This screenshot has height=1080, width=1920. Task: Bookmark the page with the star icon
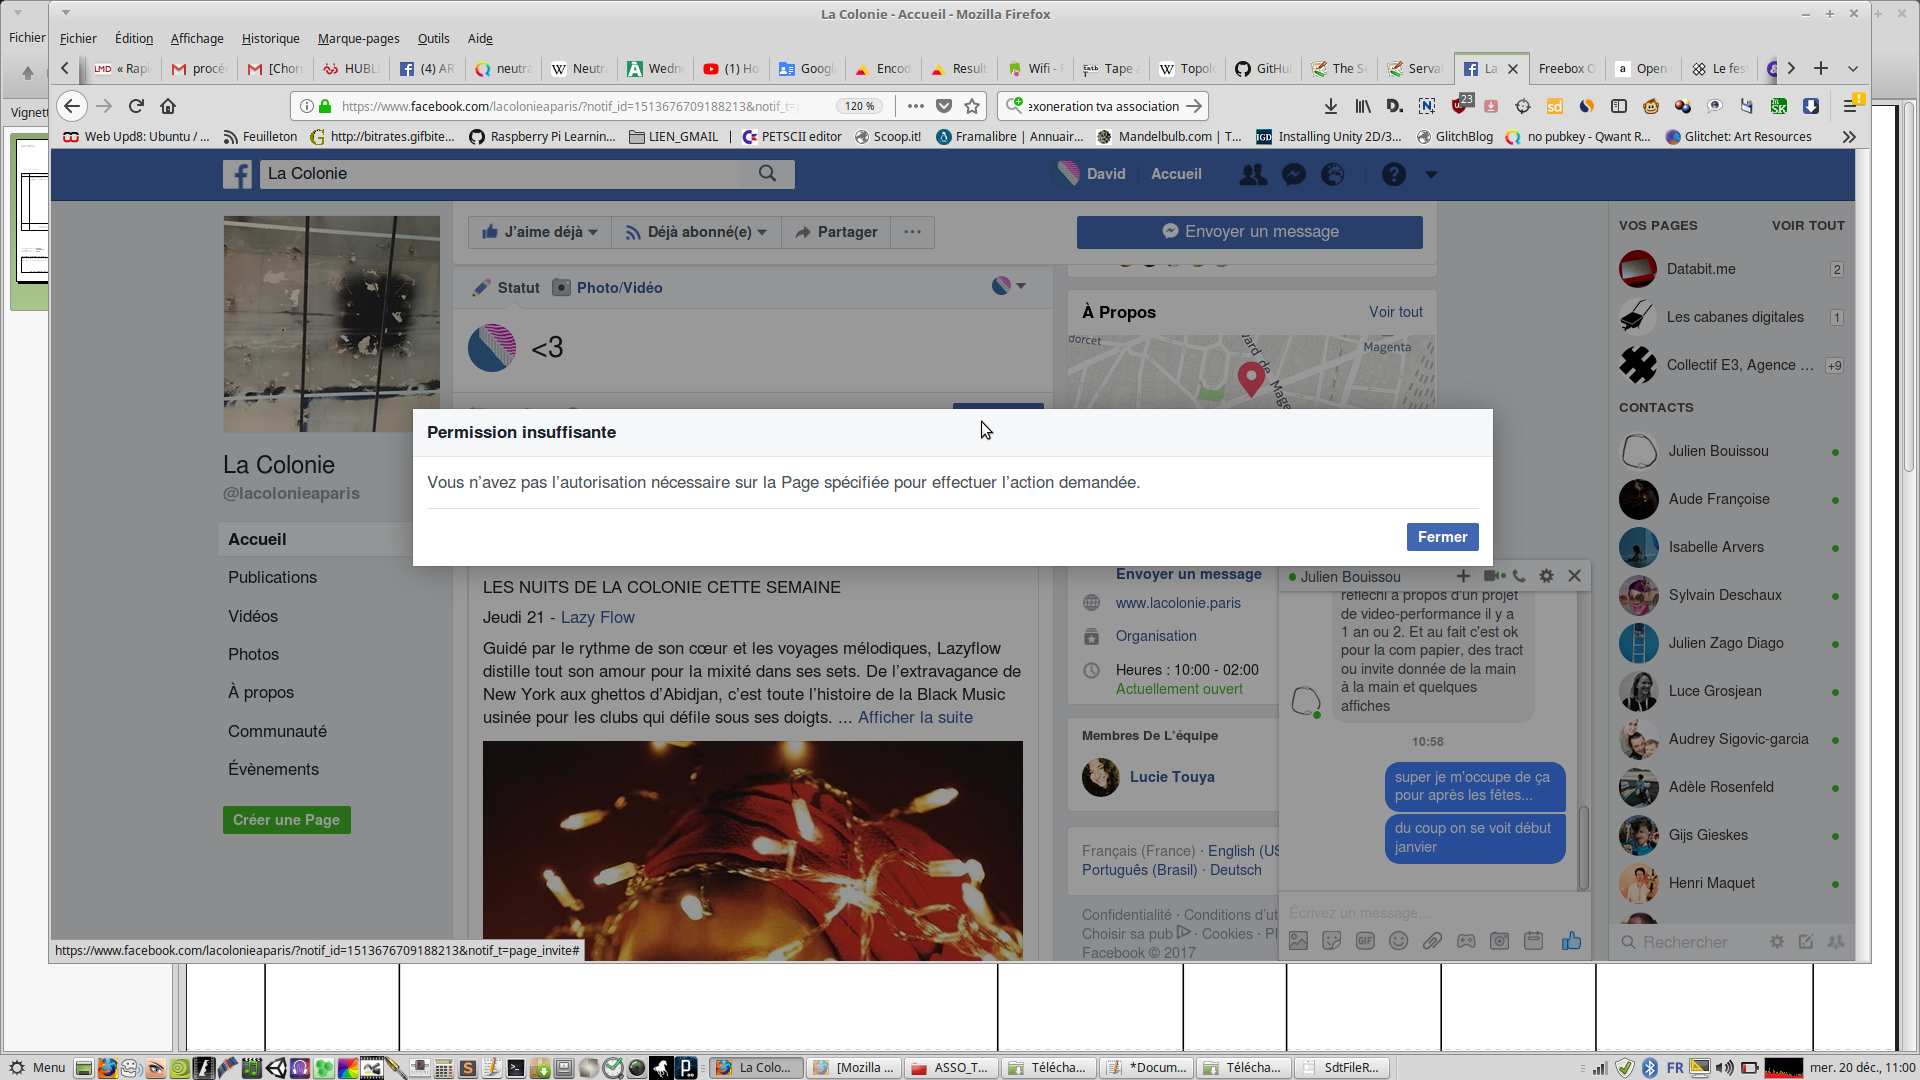click(972, 106)
